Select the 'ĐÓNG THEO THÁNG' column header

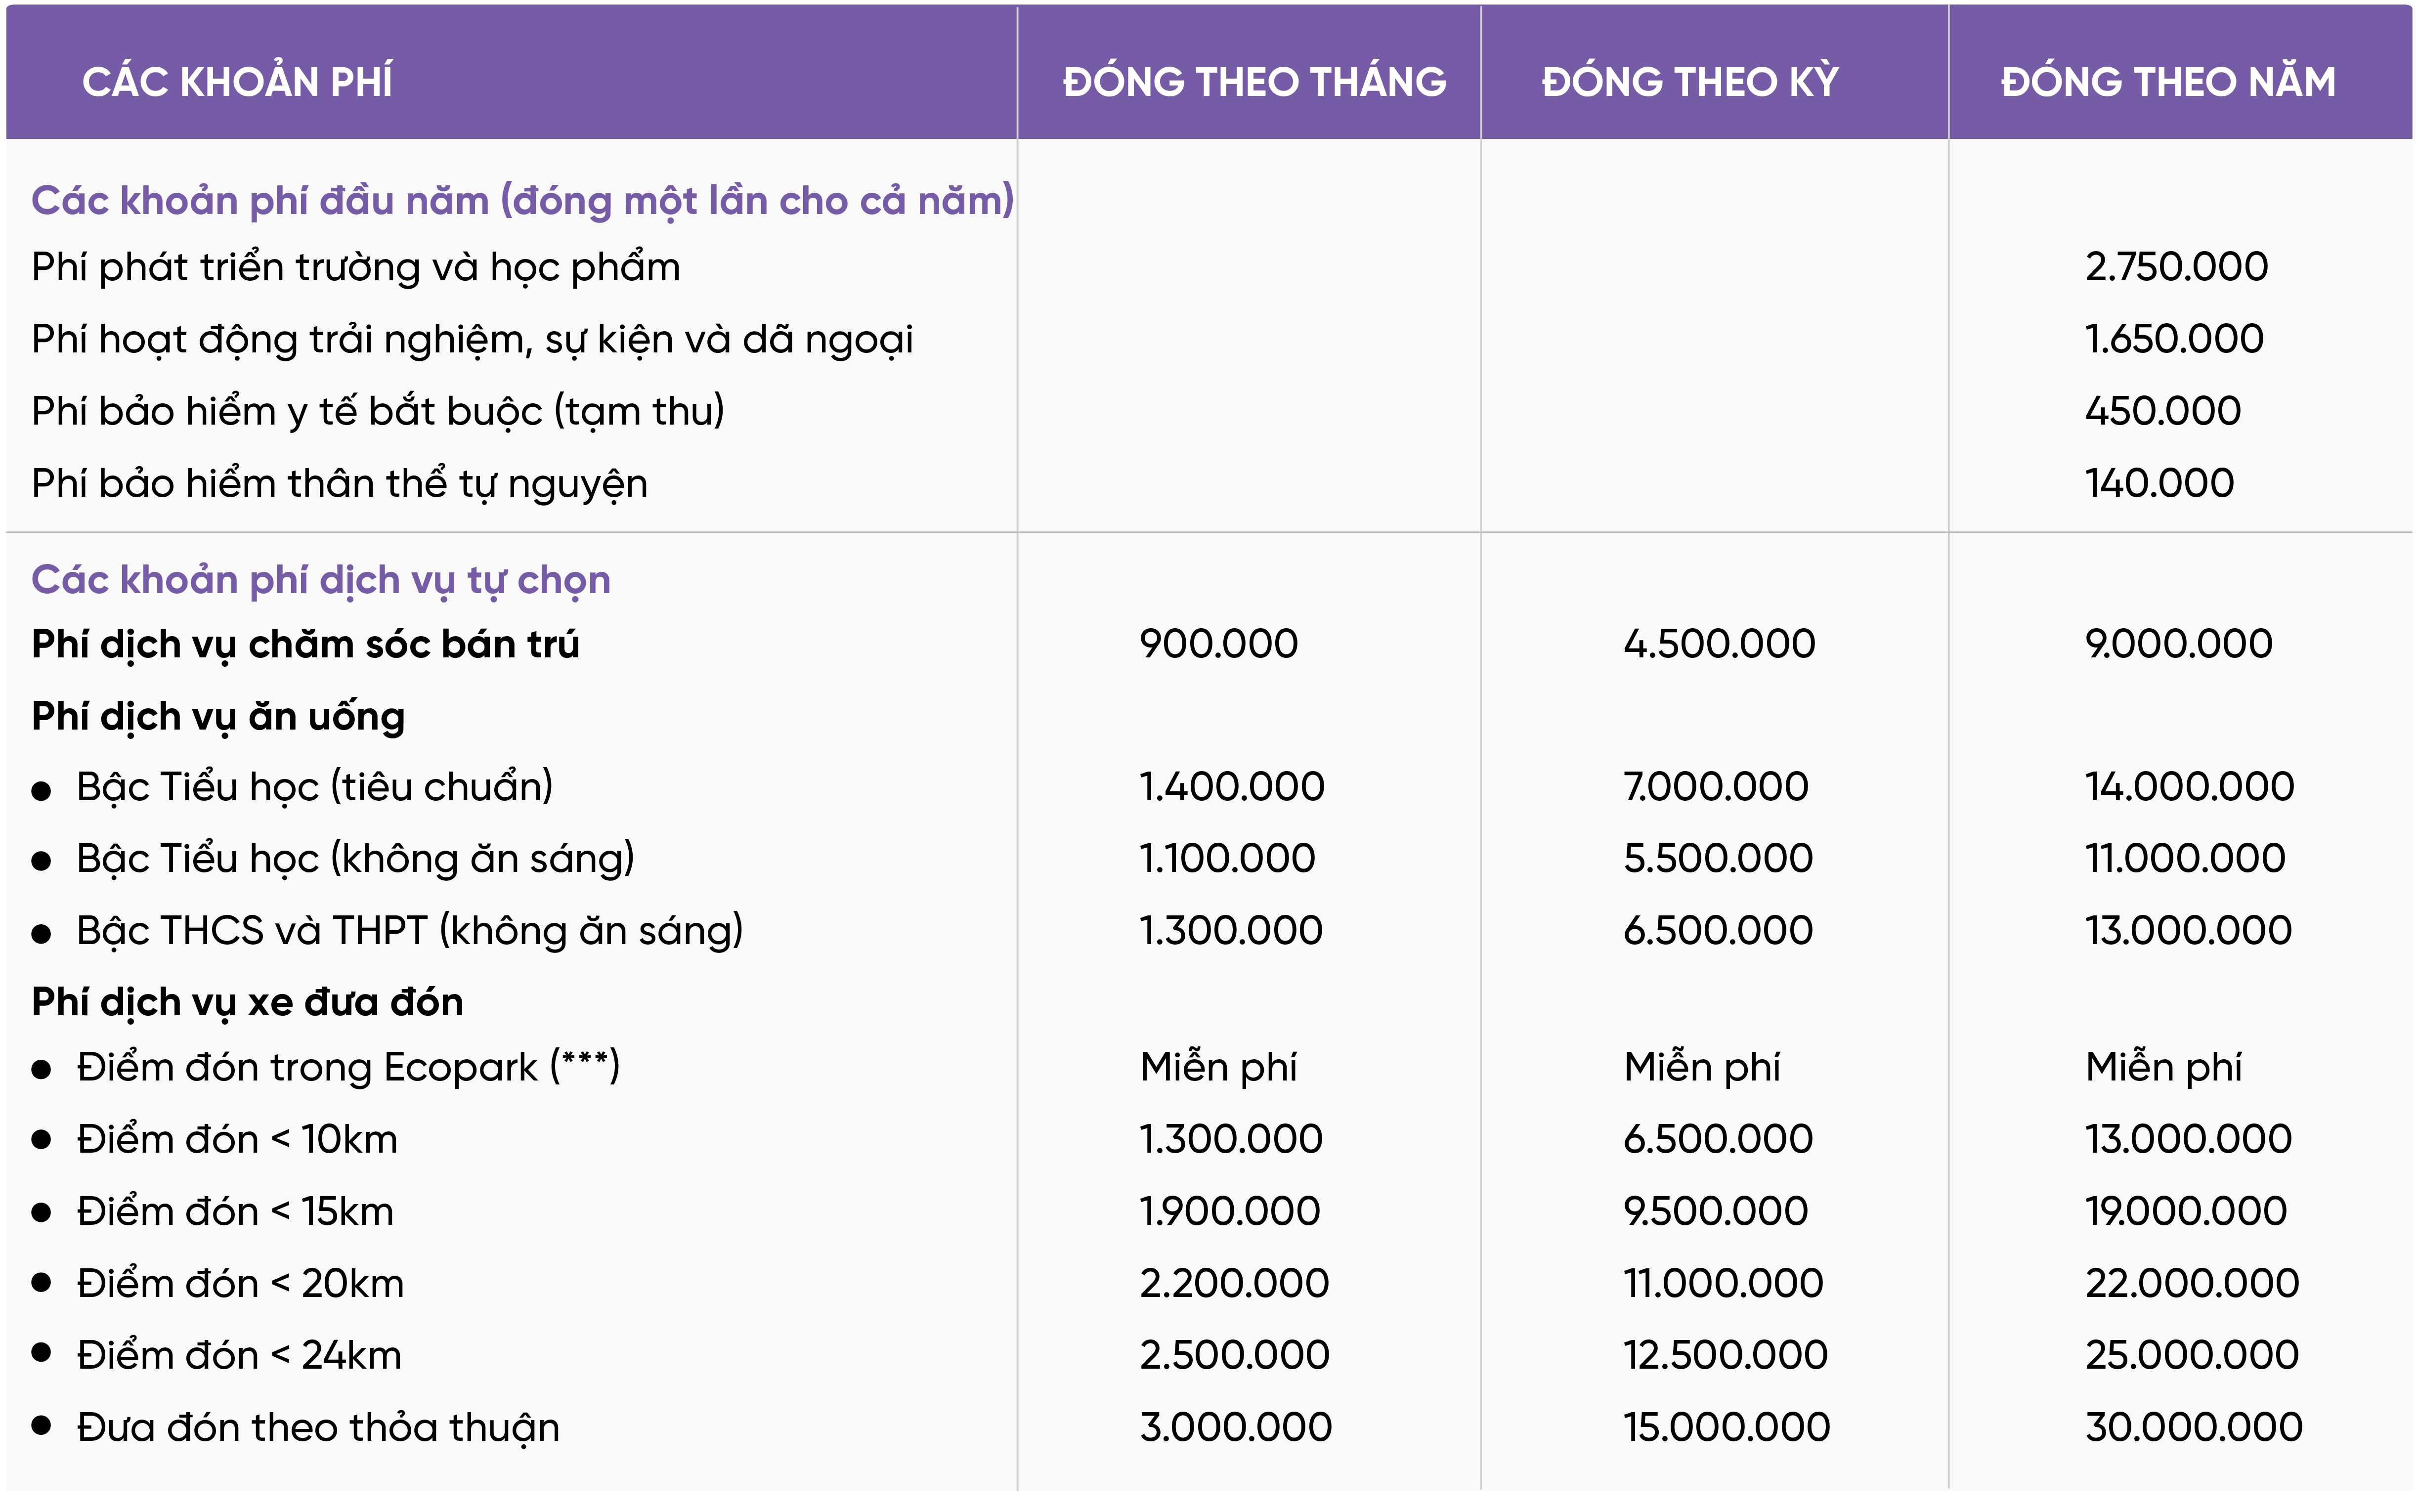click(1254, 82)
